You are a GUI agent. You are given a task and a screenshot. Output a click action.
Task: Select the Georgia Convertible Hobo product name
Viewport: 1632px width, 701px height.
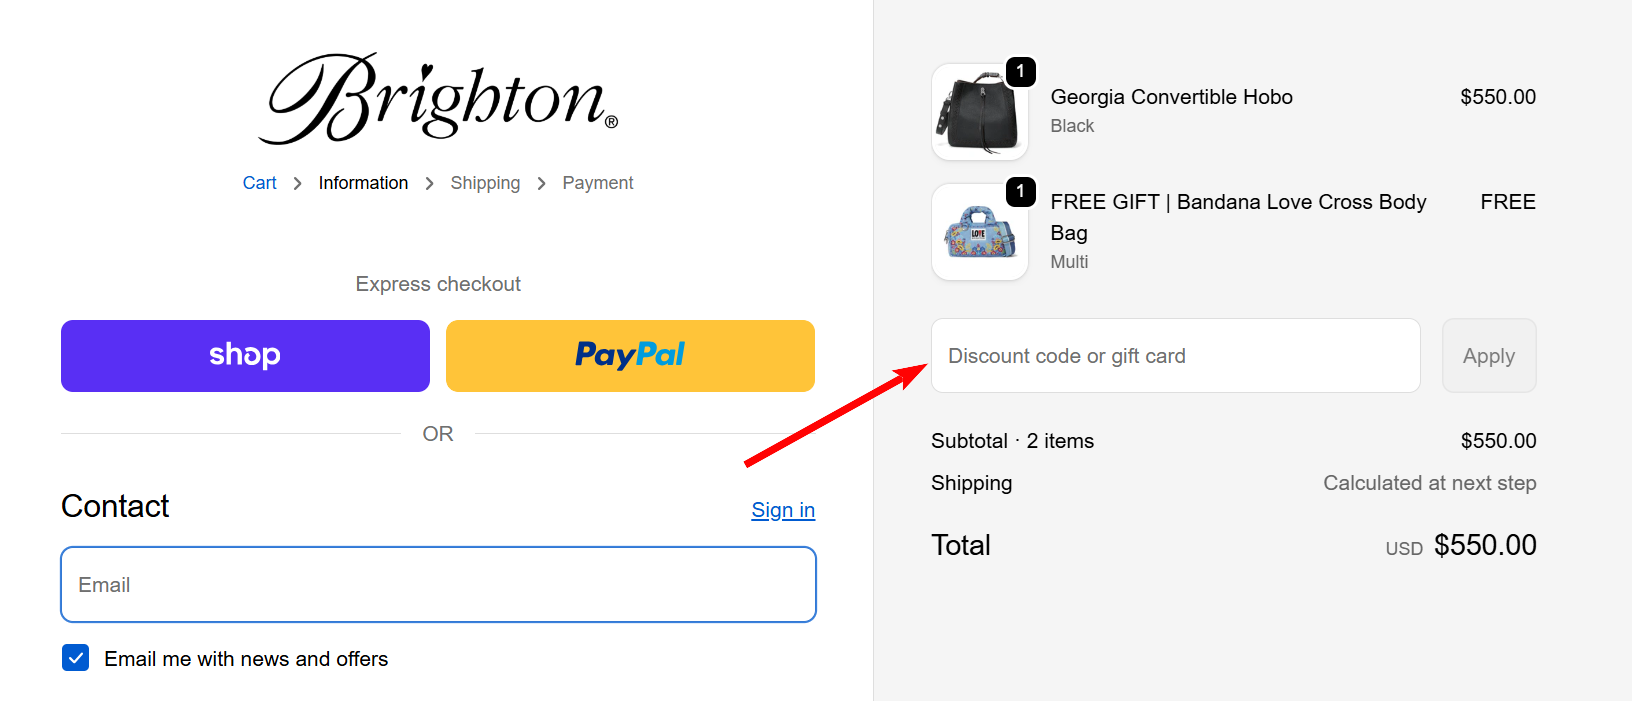(x=1171, y=96)
